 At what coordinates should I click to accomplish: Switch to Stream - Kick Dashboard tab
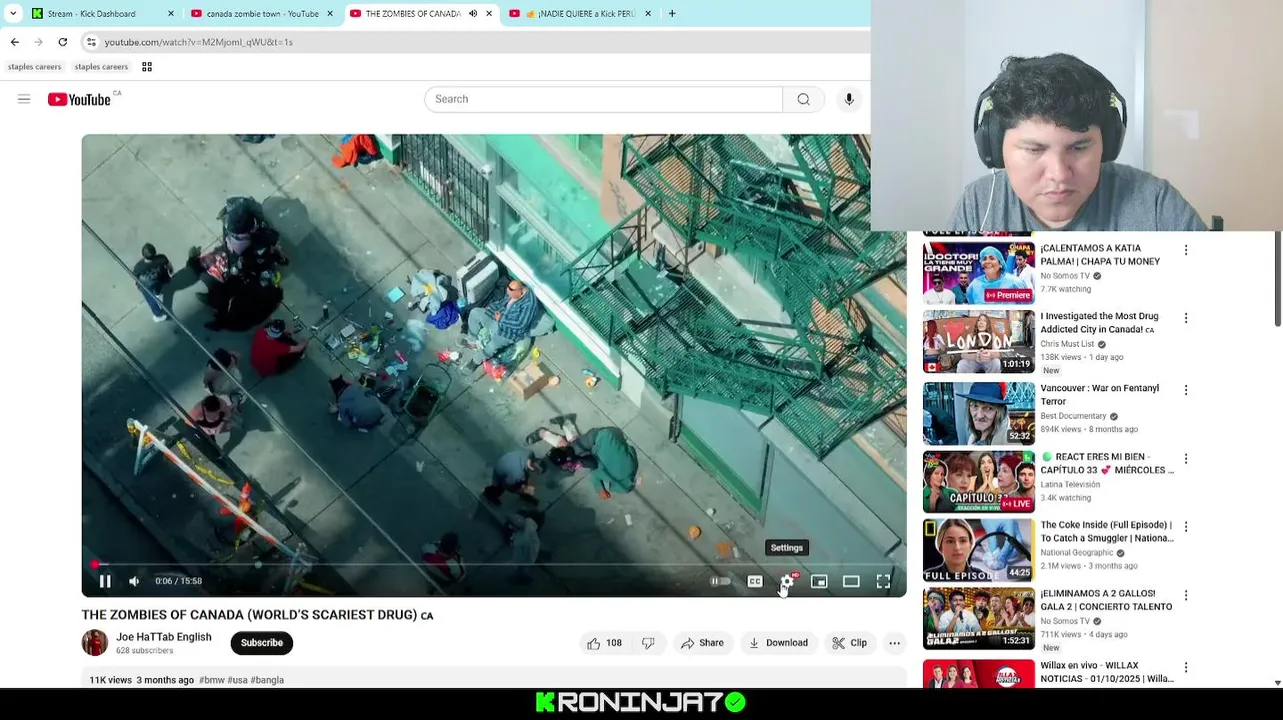click(x=104, y=14)
